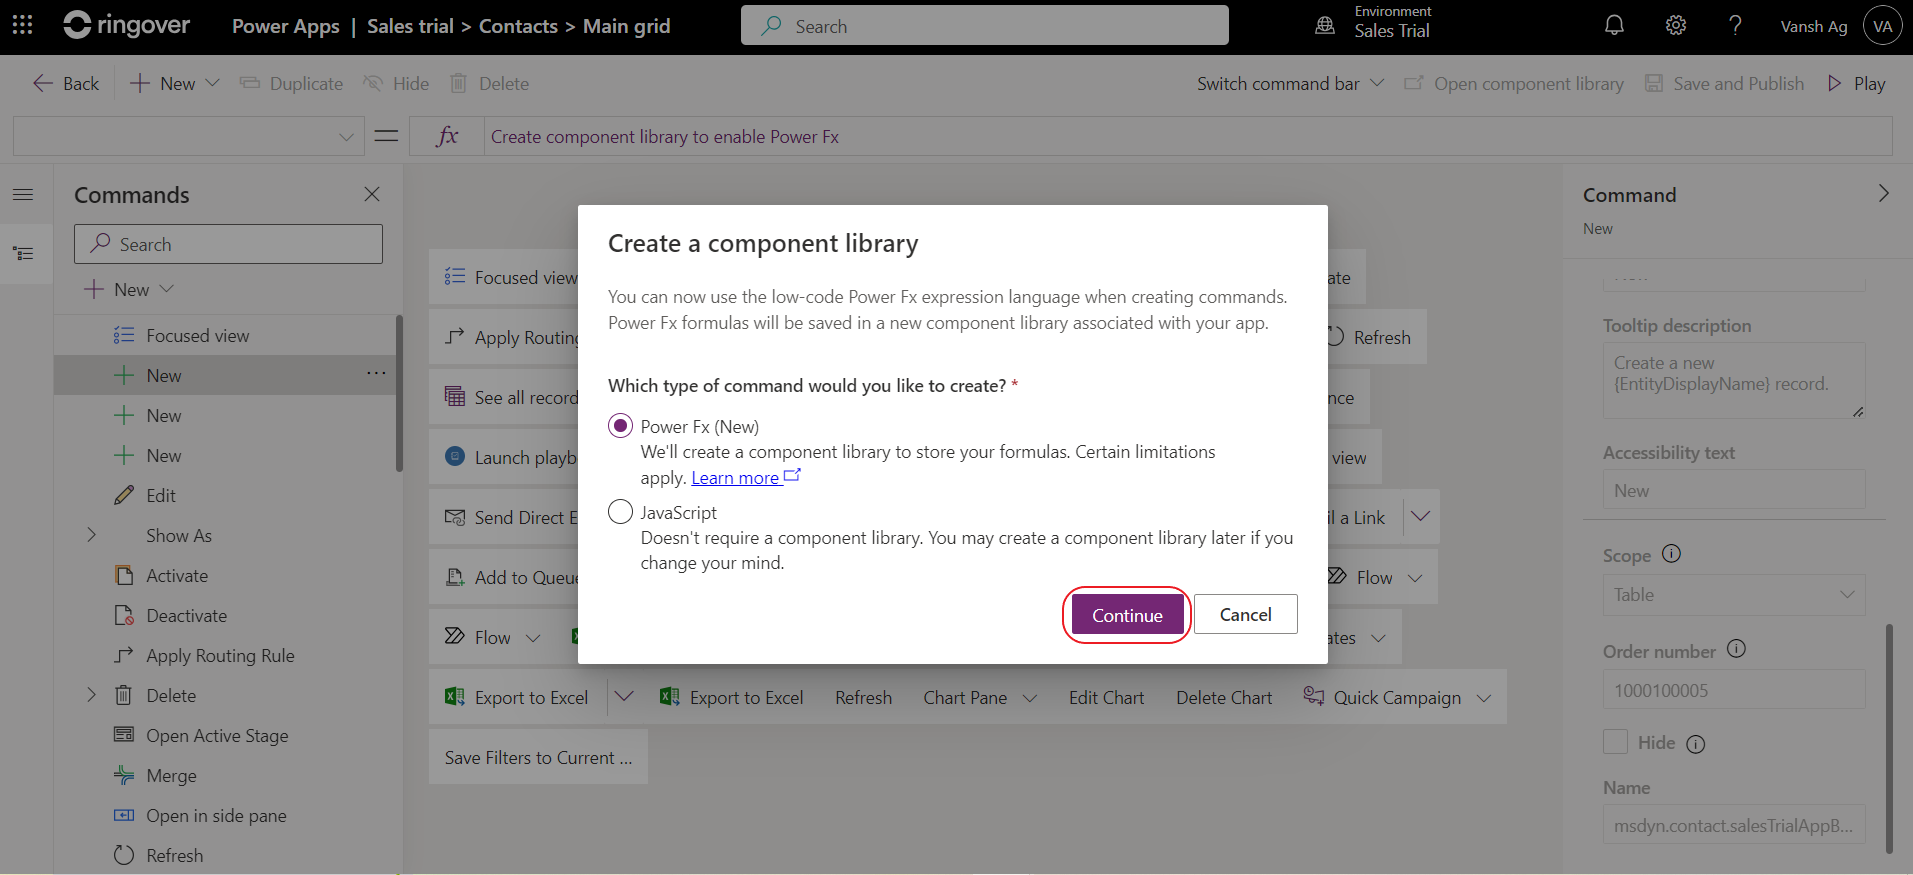This screenshot has height=875, width=1913.
Task: Click the Sales trial breadcrumb
Action: point(410,26)
